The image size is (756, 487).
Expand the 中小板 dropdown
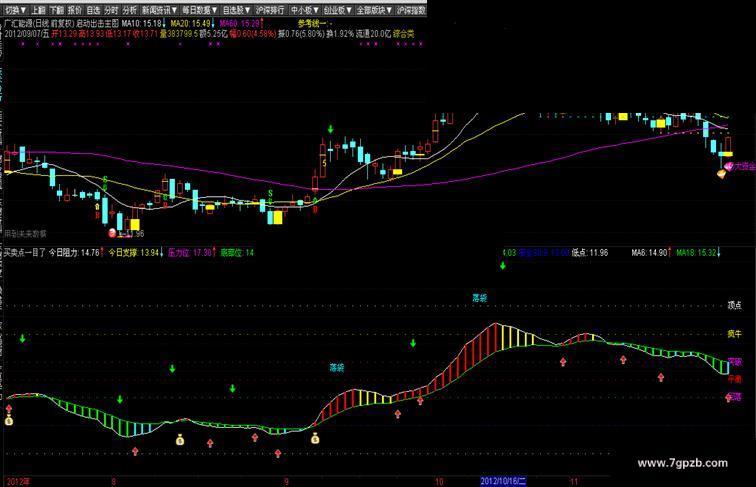(x=304, y=10)
